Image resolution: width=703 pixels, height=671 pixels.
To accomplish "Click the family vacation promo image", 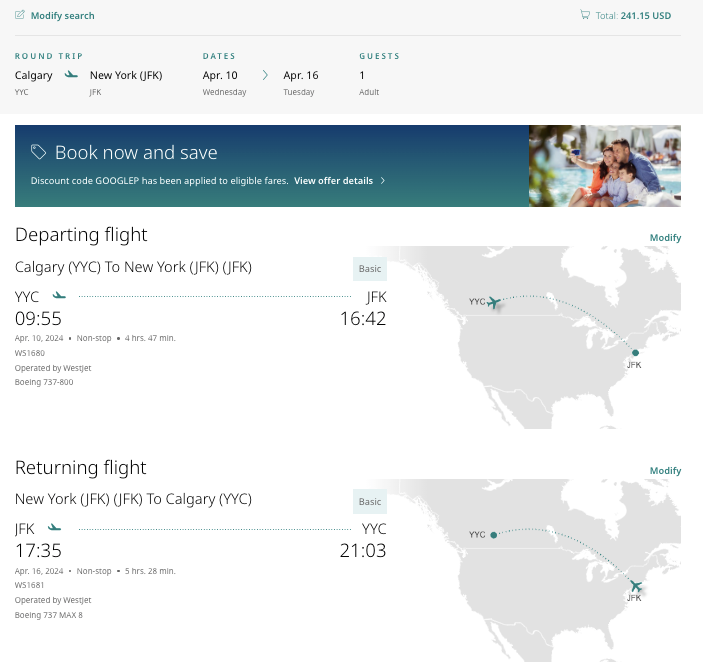I will [604, 166].
